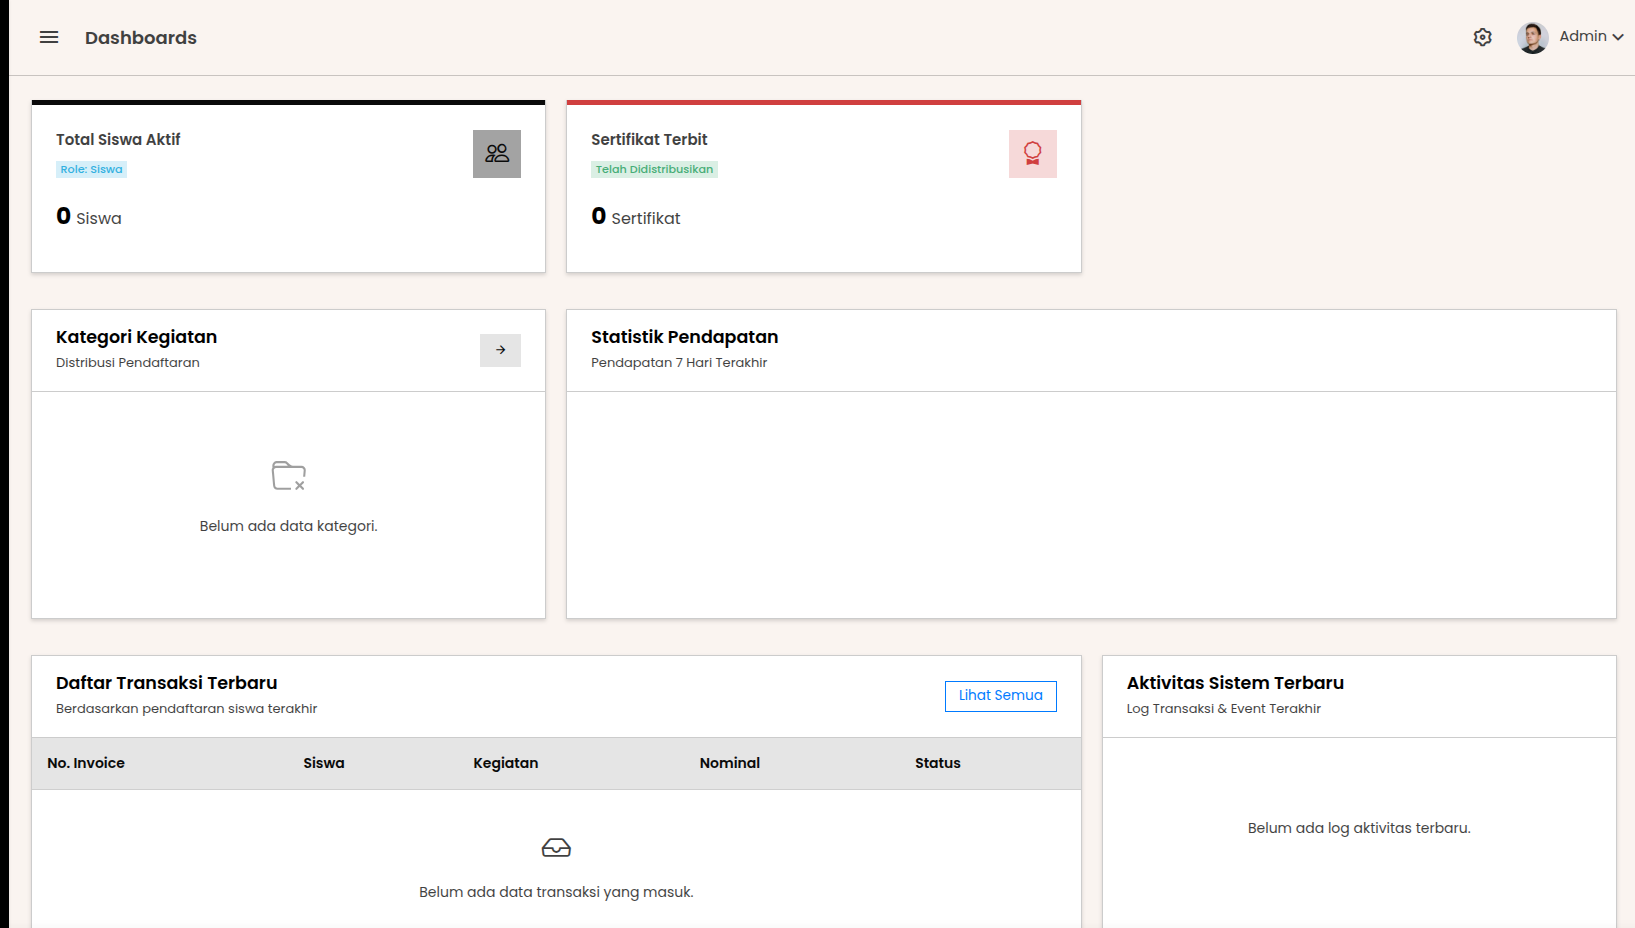Click the Sertifikat Terbit heading
Screen dimensions: 1635x928
649,139
